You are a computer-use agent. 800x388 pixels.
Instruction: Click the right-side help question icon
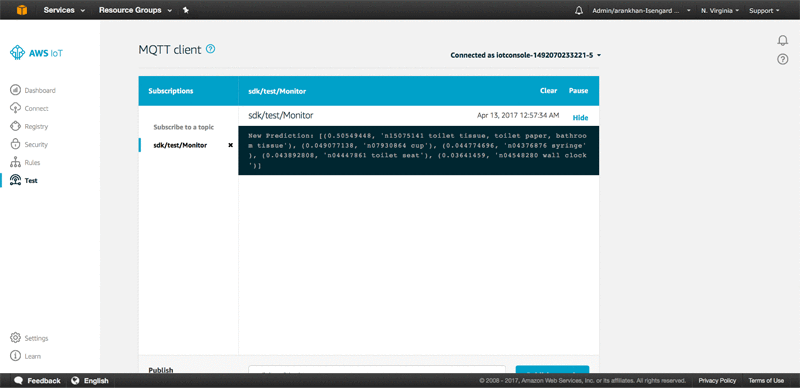(x=783, y=59)
